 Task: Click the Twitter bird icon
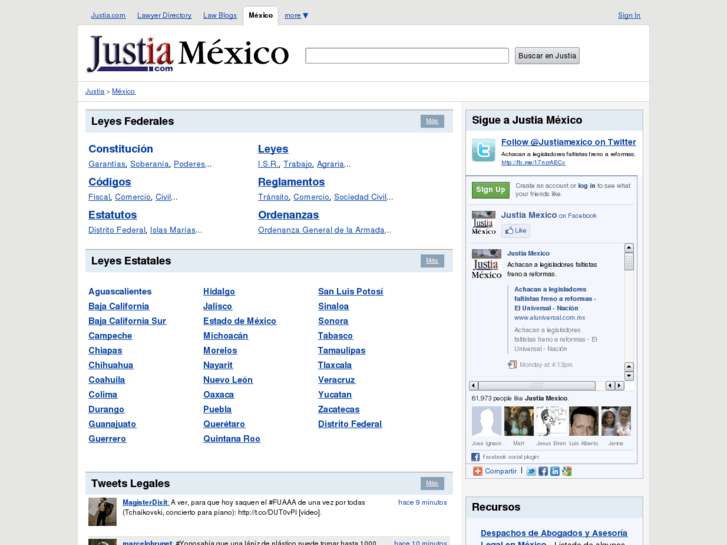pyautogui.click(x=483, y=150)
